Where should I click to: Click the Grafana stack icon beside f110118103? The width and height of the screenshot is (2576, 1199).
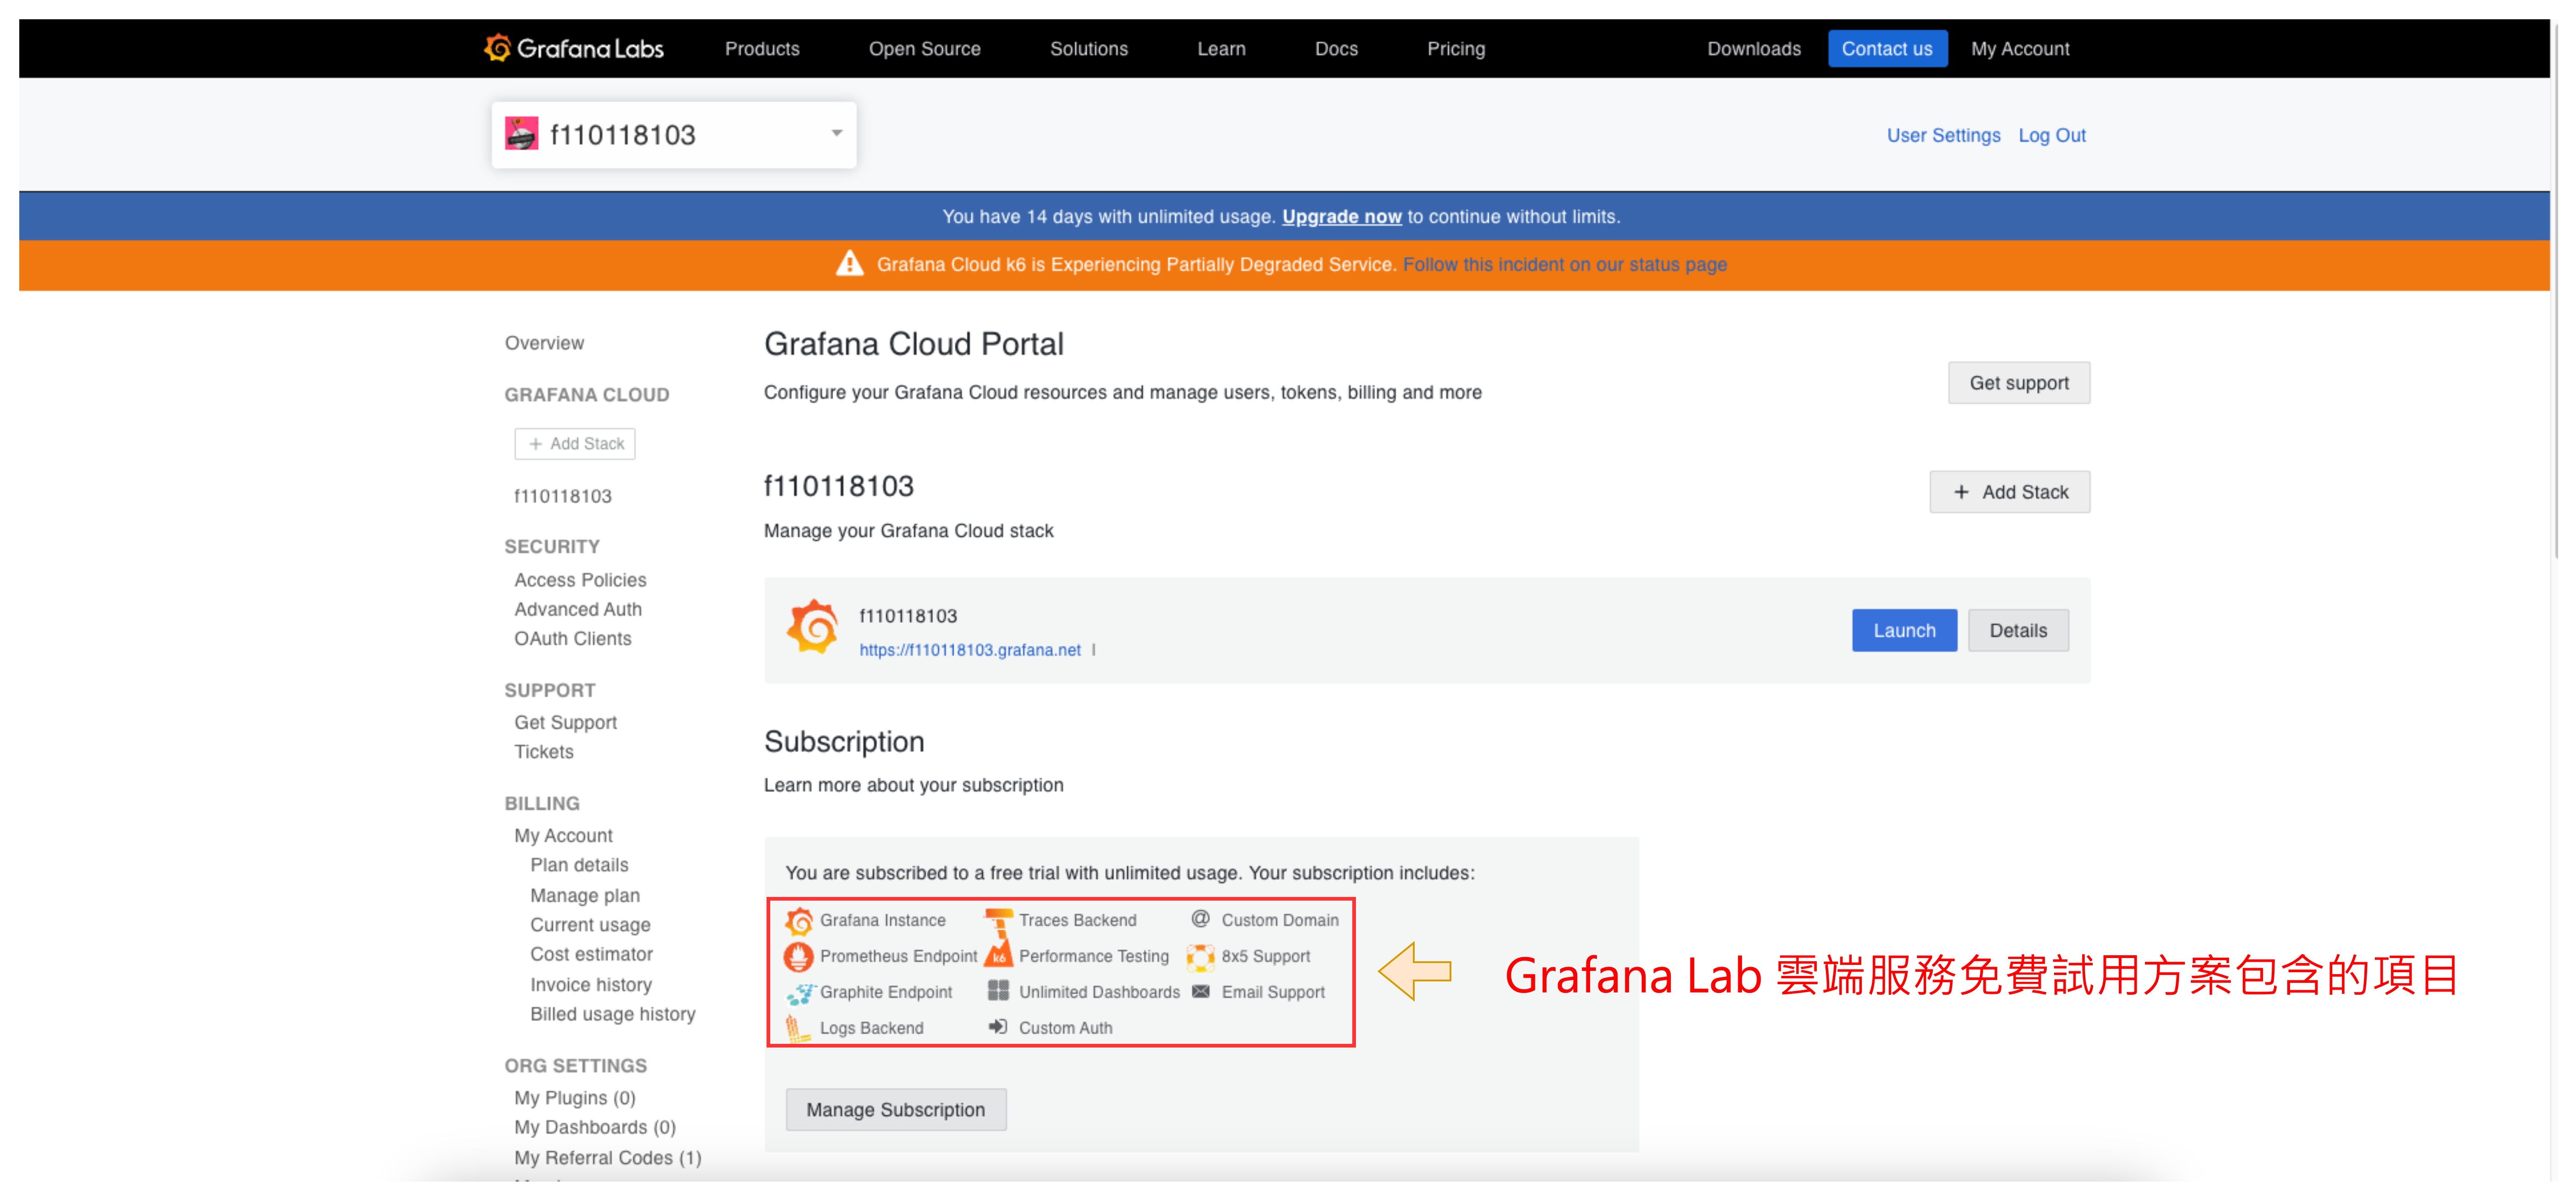pos(812,627)
